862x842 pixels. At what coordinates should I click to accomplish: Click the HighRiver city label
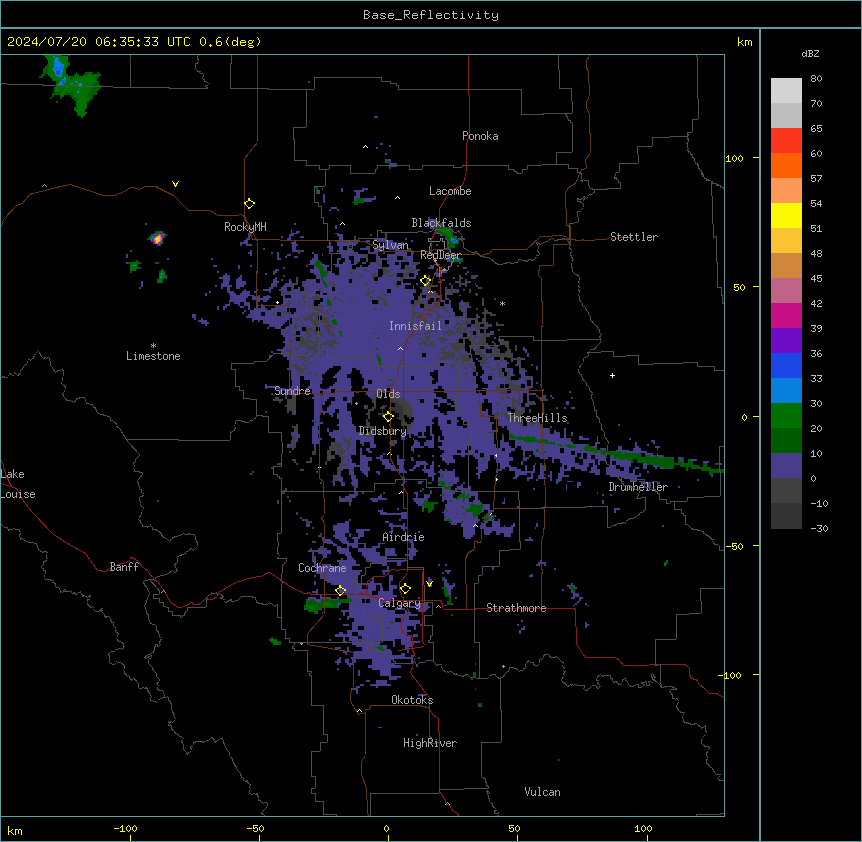pyautogui.click(x=430, y=743)
